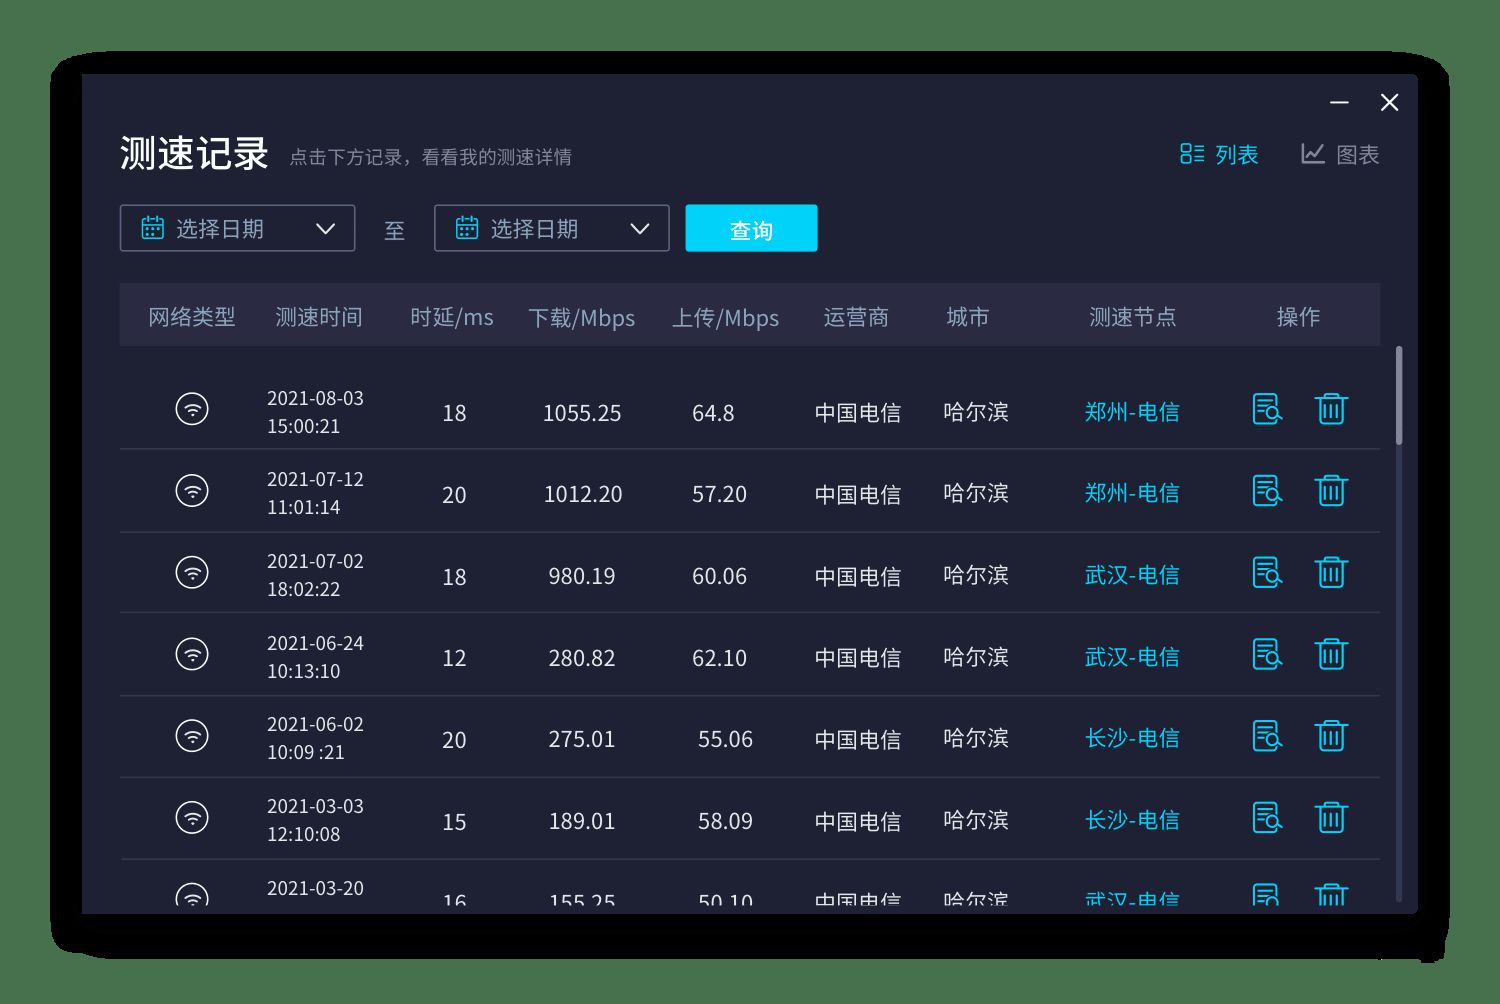Click the vertical scrollbar thumb
The image size is (1500, 1004).
click(1399, 395)
